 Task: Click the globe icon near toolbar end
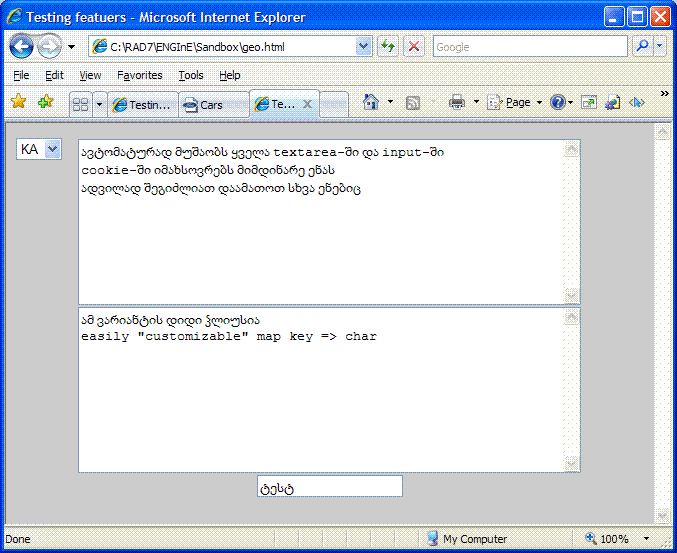click(613, 102)
